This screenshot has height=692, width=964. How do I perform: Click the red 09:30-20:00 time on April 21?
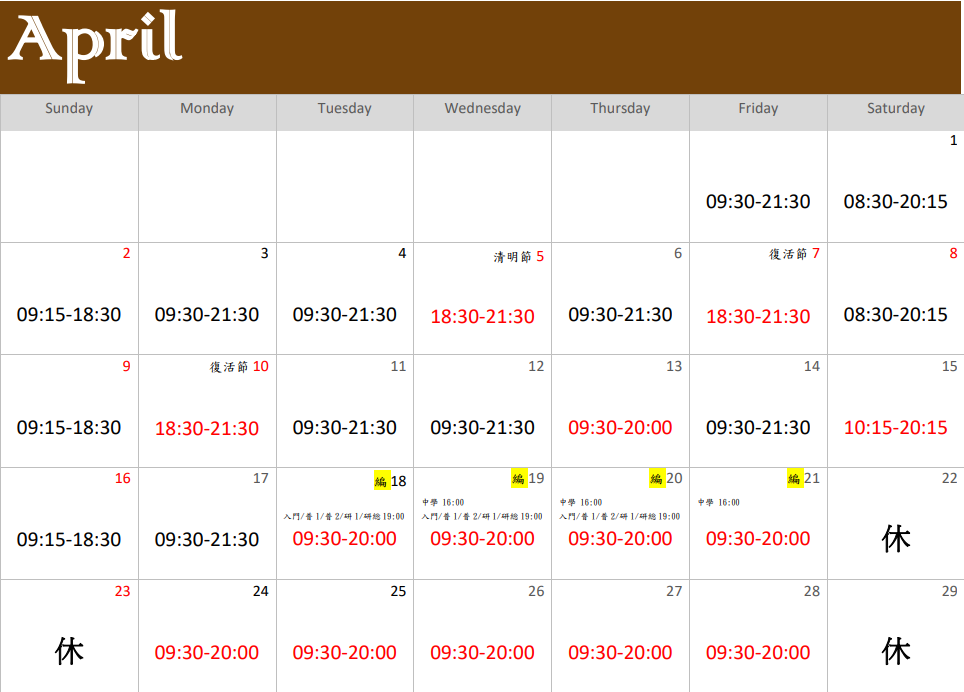pyautogui.click(x=758, y=539)
